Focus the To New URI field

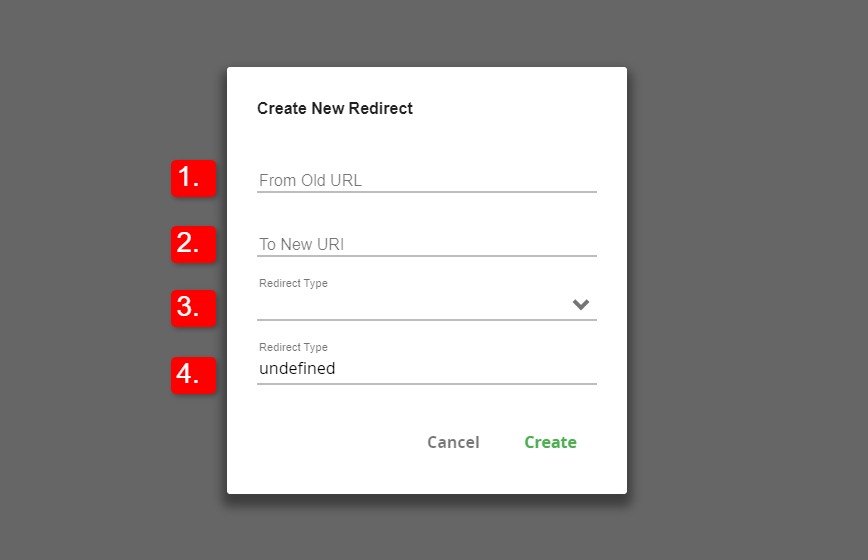(x=427, y=244)
